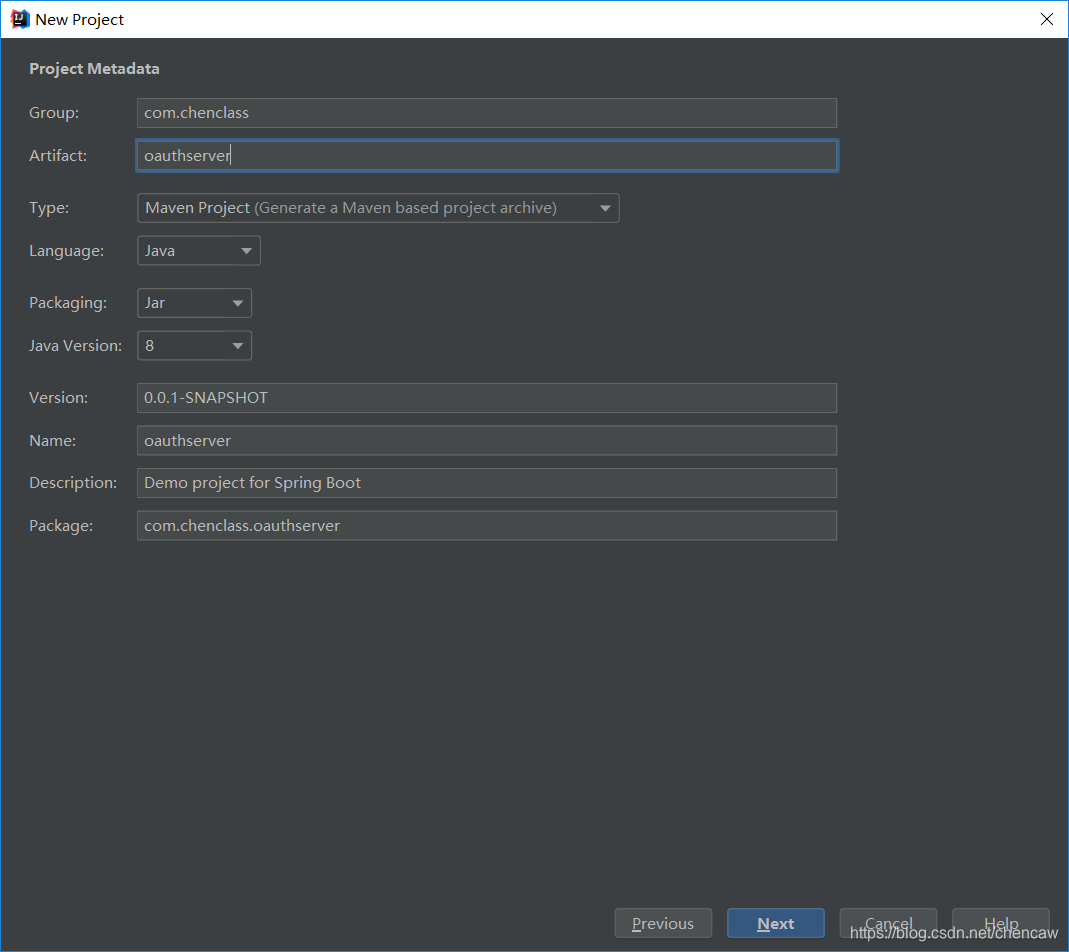Click the Group: label
1069x952 pixels.
click(x=54, y=113)
